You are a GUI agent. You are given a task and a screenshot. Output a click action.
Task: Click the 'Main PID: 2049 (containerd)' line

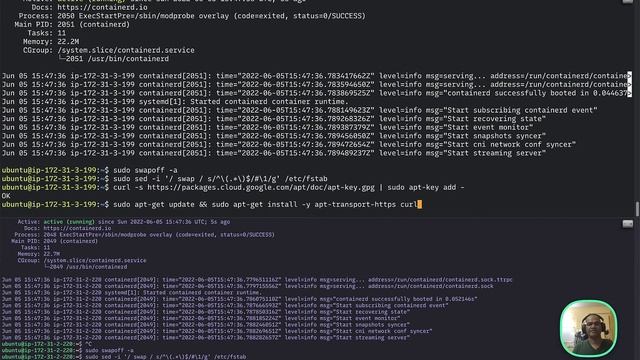pos(54,241)
